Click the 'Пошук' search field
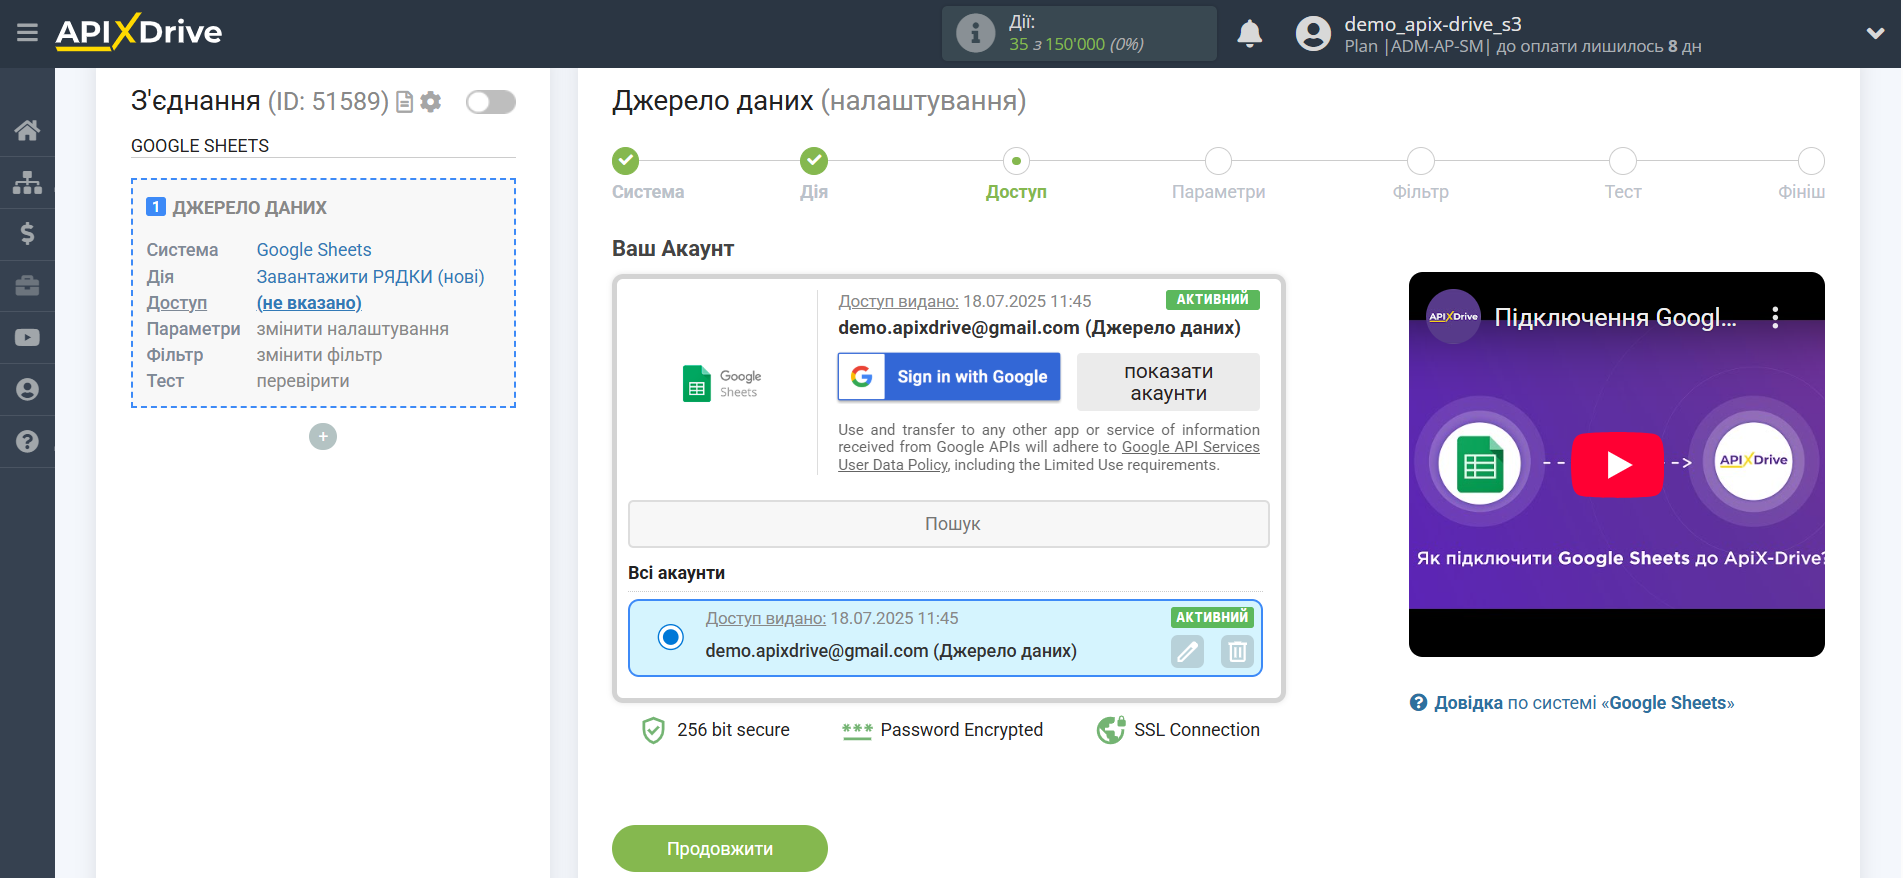Screen dimensions: 1903x878 (x=949, y=524)
